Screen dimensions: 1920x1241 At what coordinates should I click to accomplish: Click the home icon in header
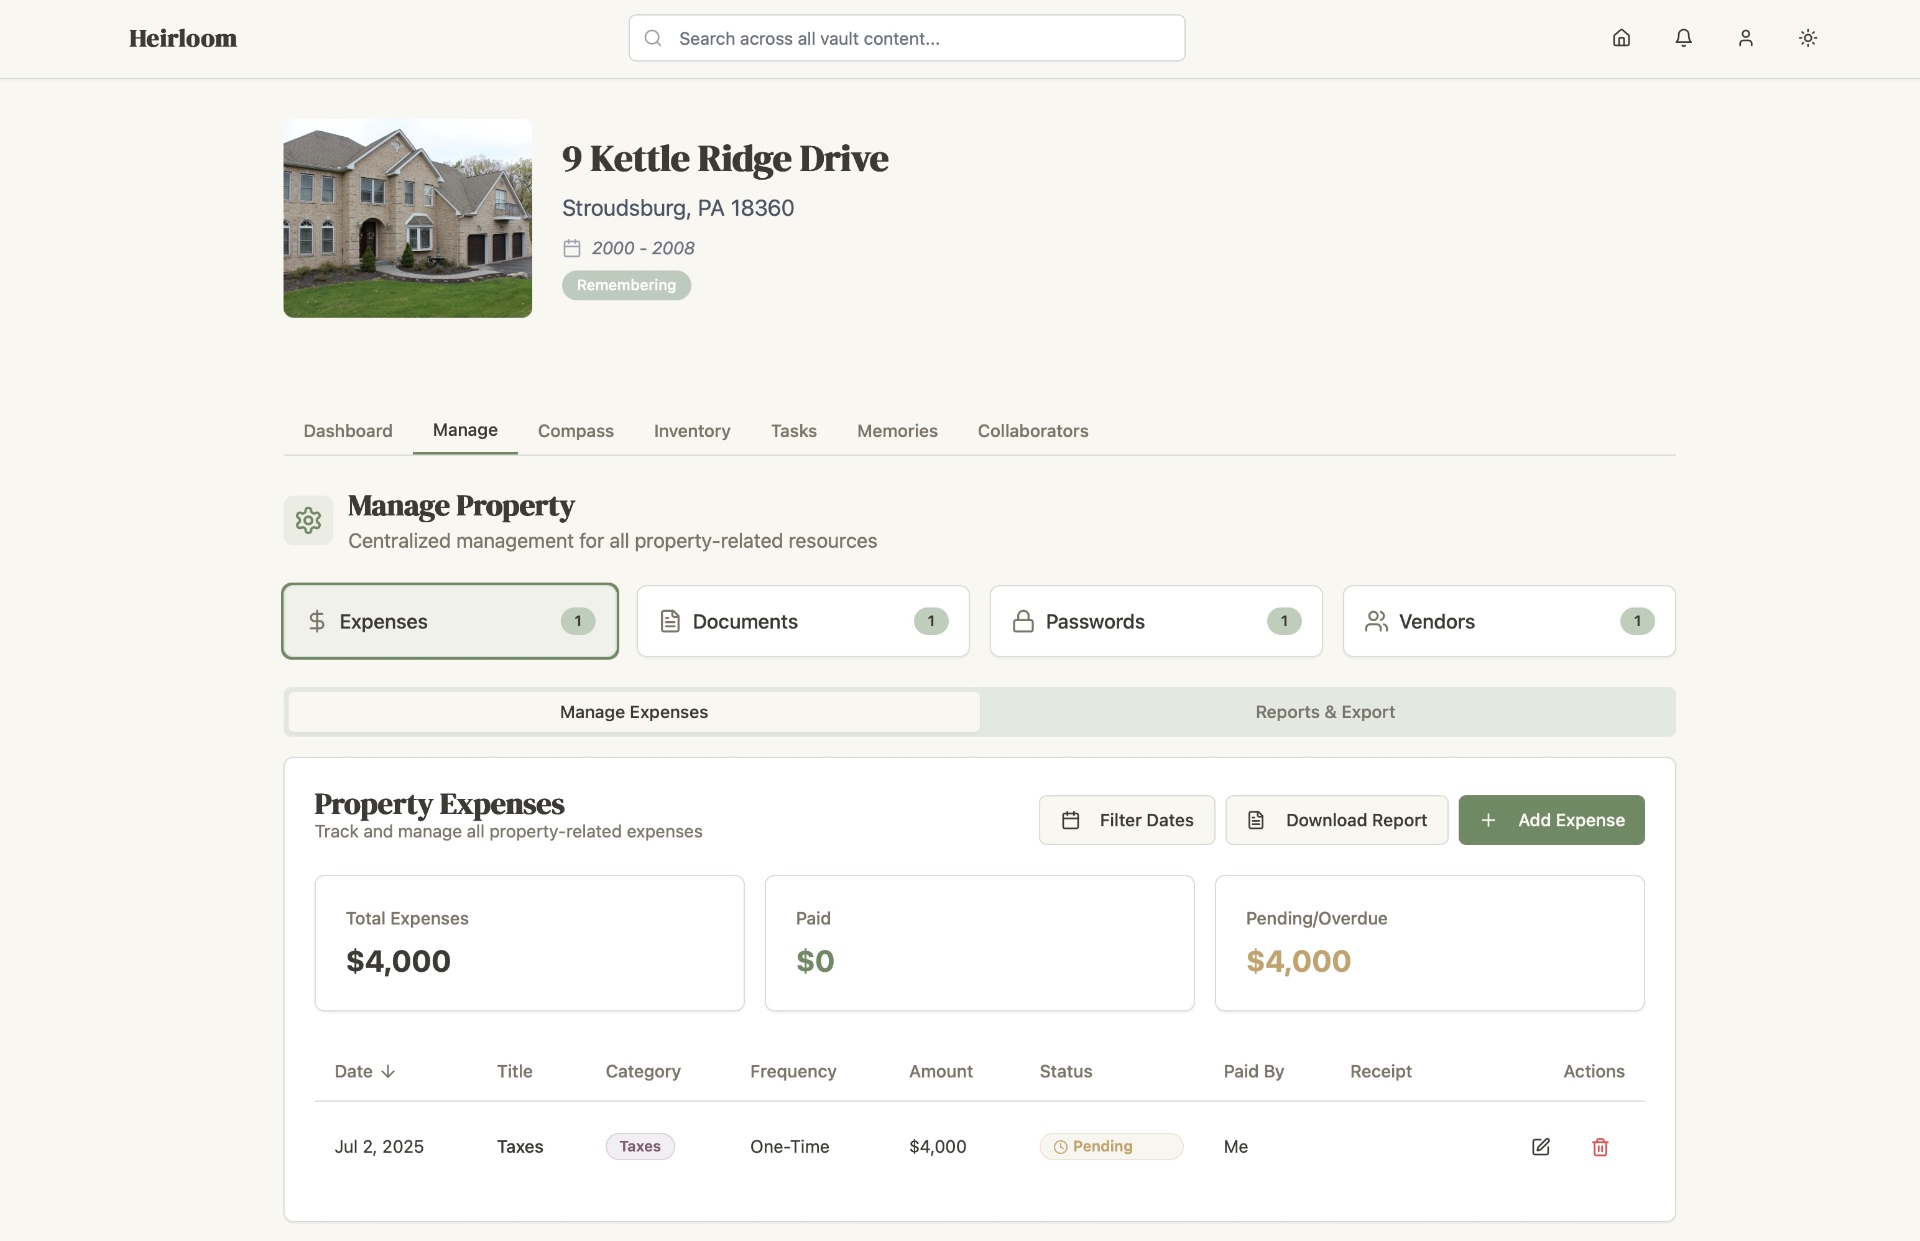pos(1621,38)
